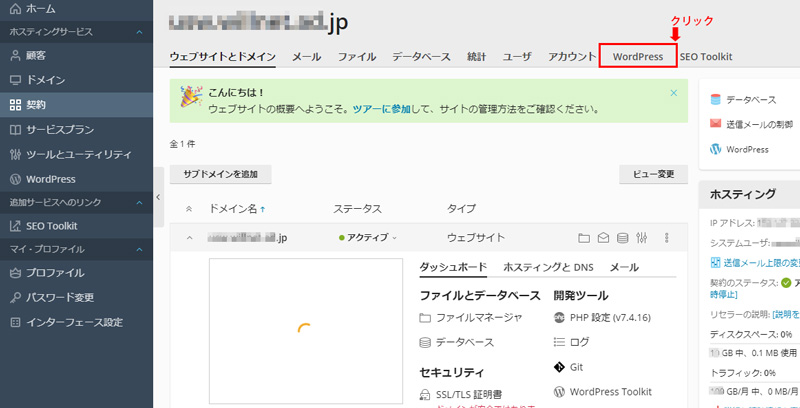Collapse all domains with double chevron

189,209
